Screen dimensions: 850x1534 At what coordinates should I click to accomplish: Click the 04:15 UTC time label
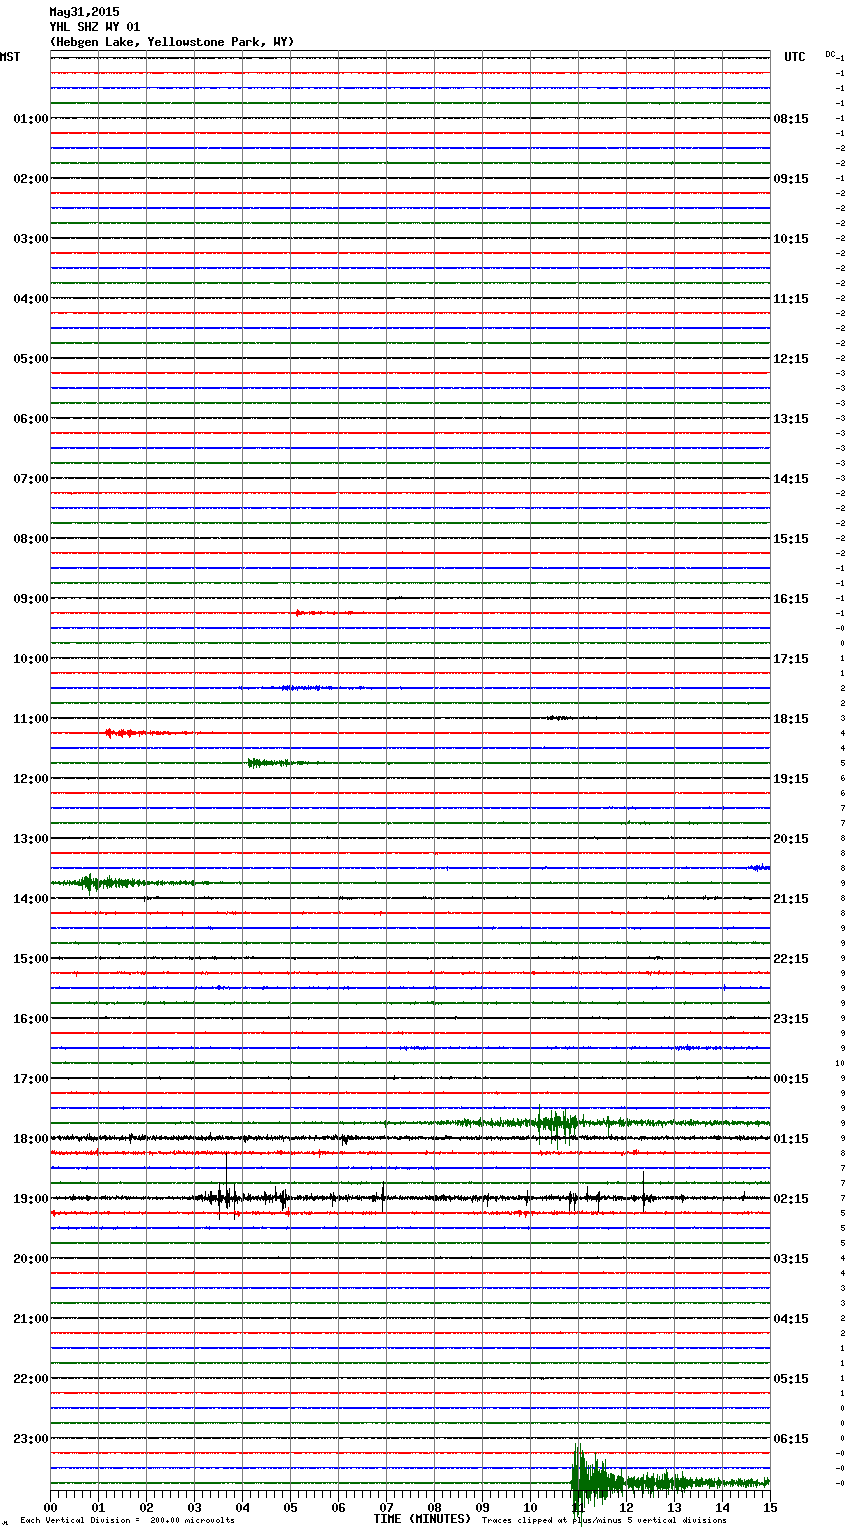pos(791,1319)
